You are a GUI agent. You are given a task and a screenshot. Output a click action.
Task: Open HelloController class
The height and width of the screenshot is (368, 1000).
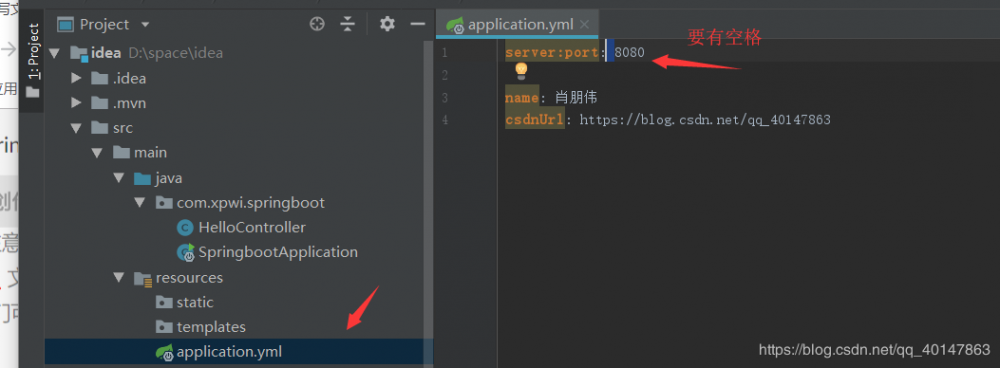(252, 228)
